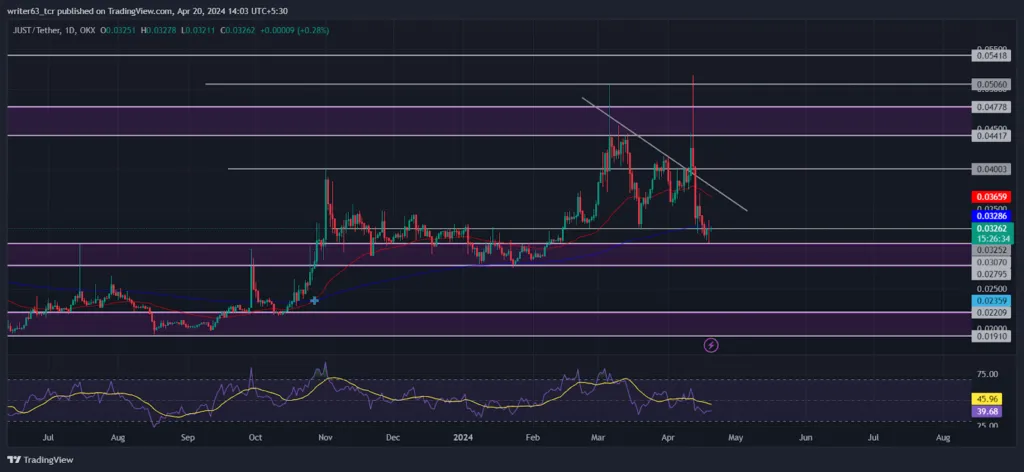Click the close value C0.03262
The image size is (1024, 472).
240,31
